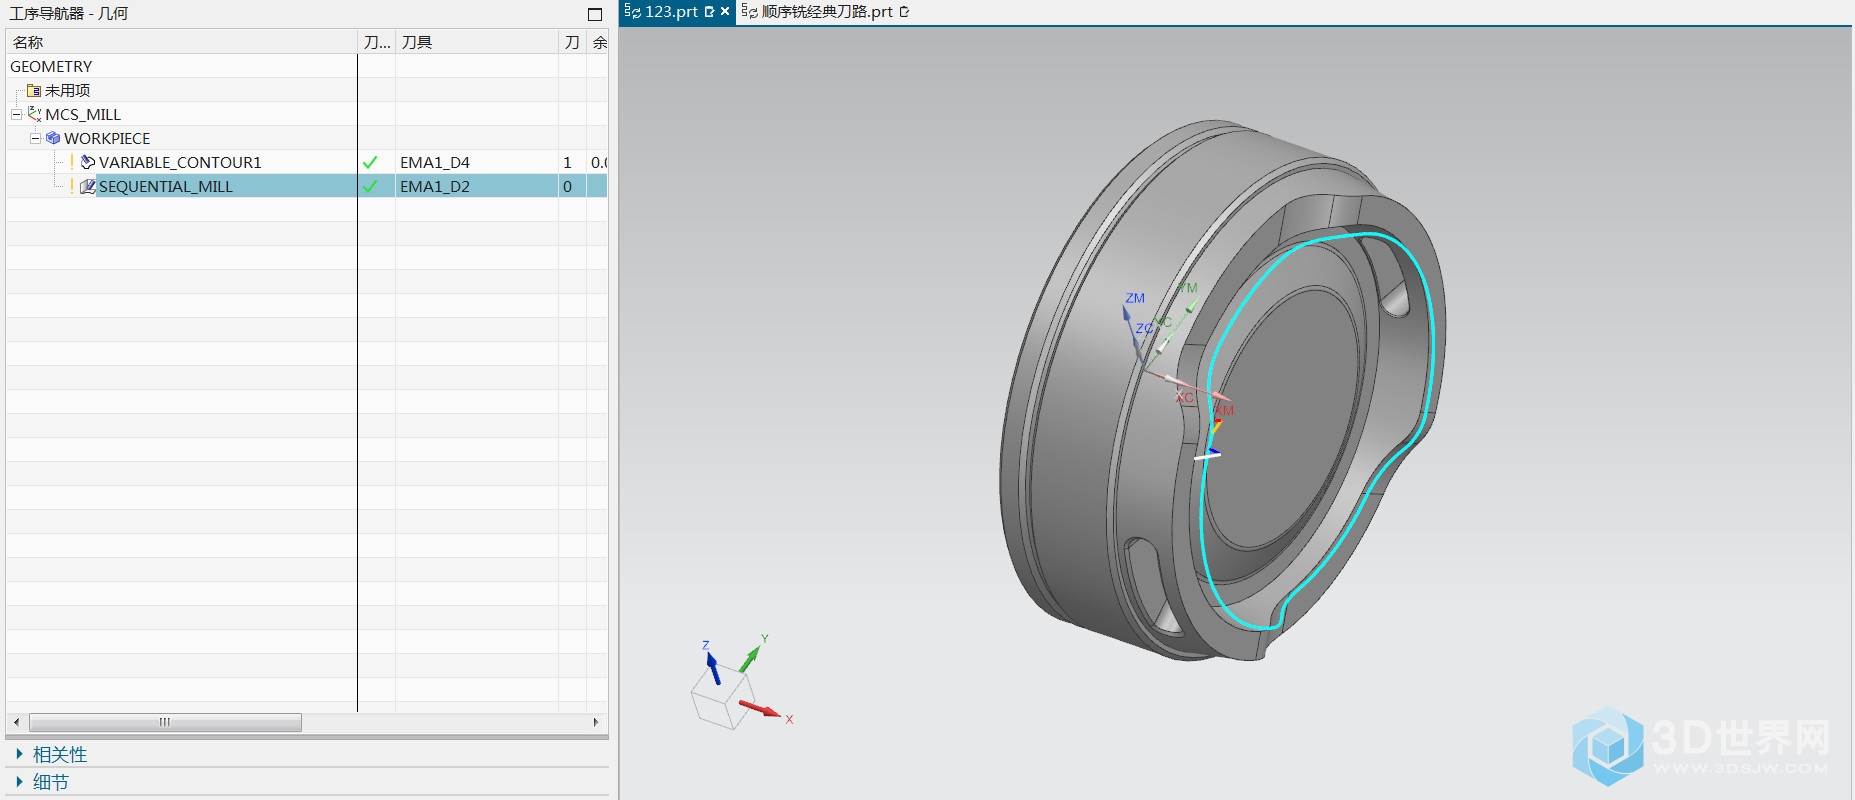Screen dimensions: 1855x800
Task: Expand the 相关性 section
Action: coord(19,754)
